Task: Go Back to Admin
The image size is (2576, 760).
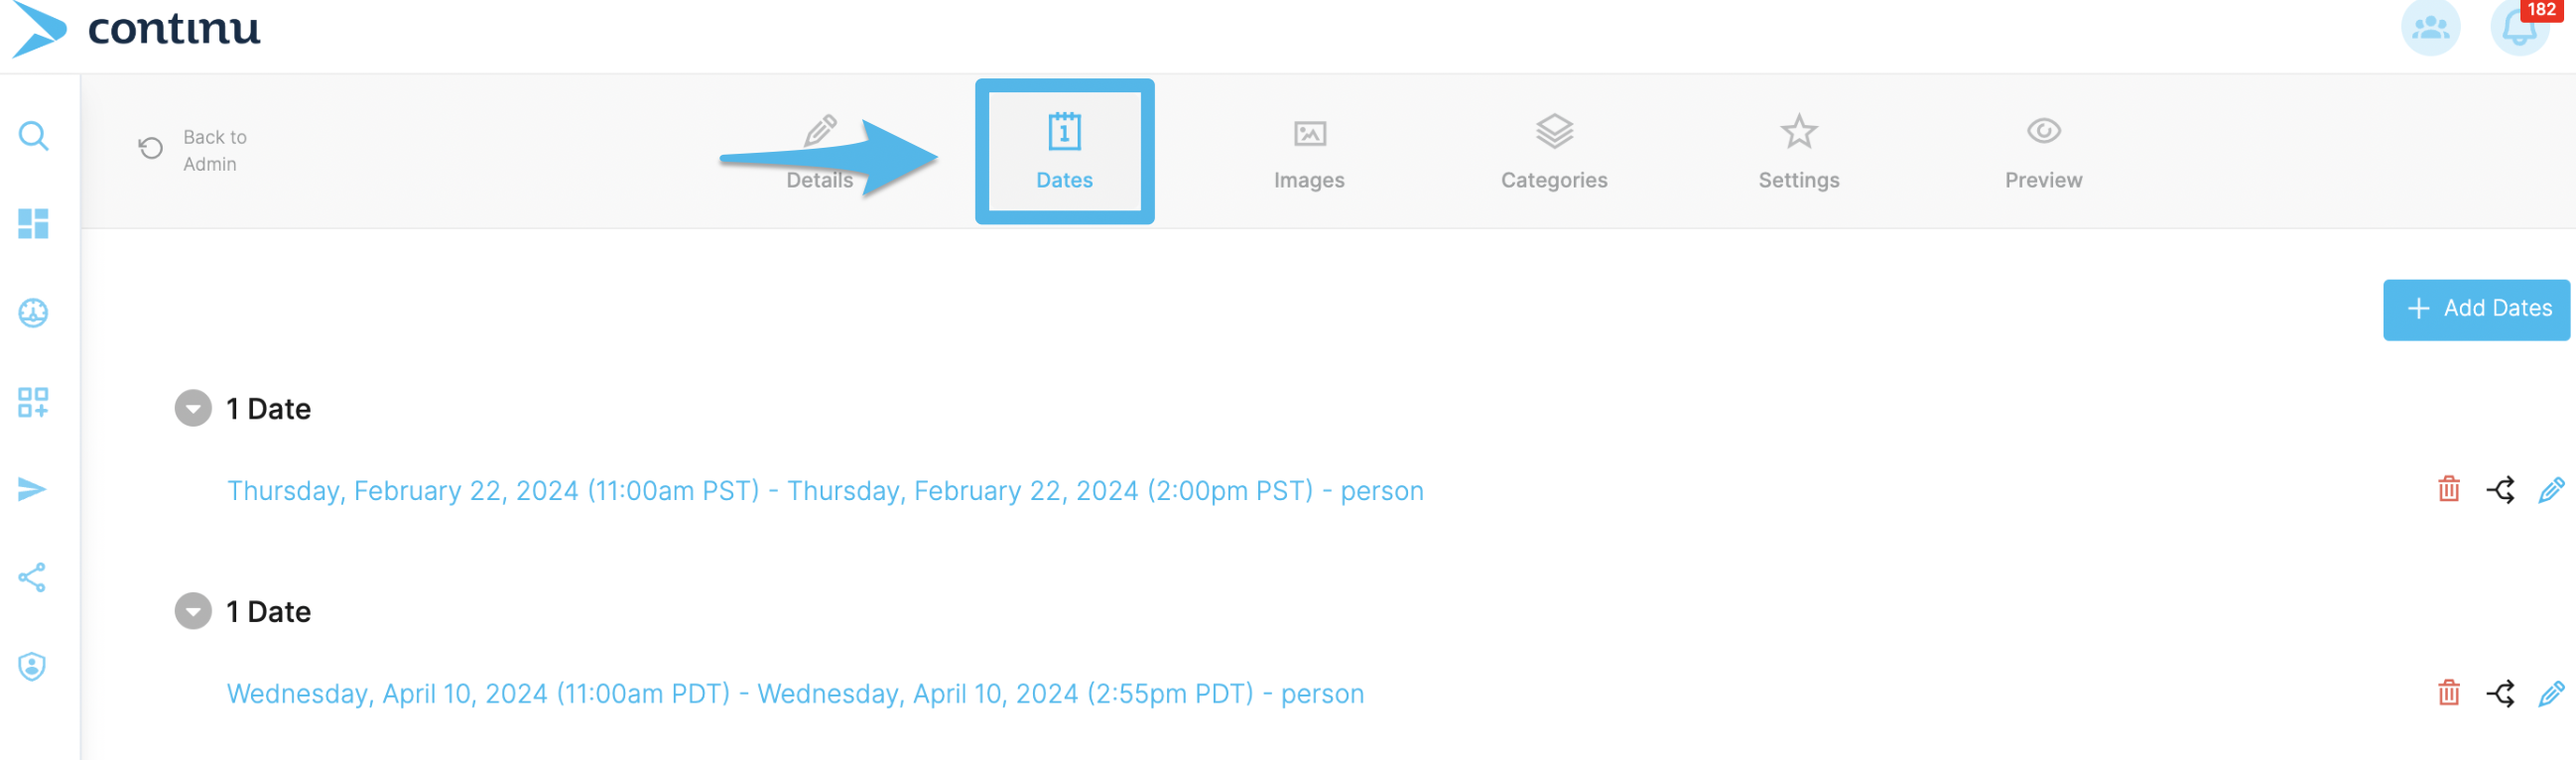Action: pyautogui.click(x=193, y=150)
